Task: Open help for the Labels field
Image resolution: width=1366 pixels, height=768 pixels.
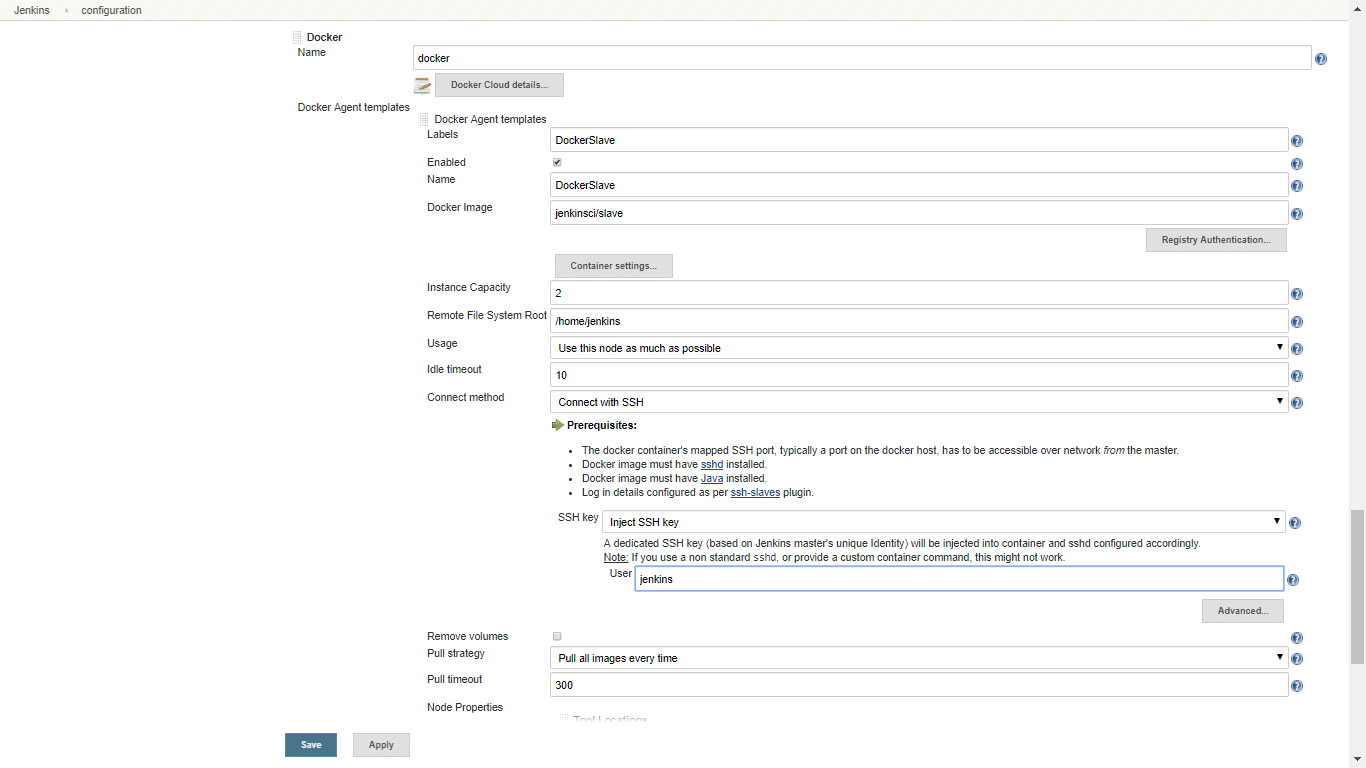Action: (x=1296, y=141)
